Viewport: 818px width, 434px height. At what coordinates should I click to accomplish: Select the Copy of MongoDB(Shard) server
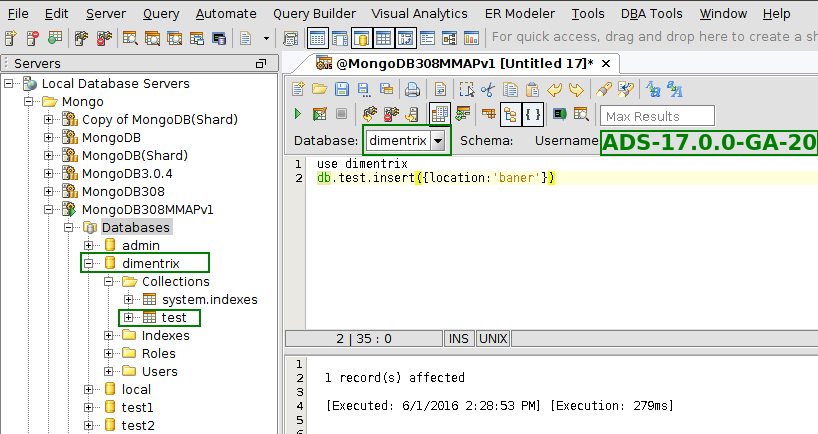point(160,119)
